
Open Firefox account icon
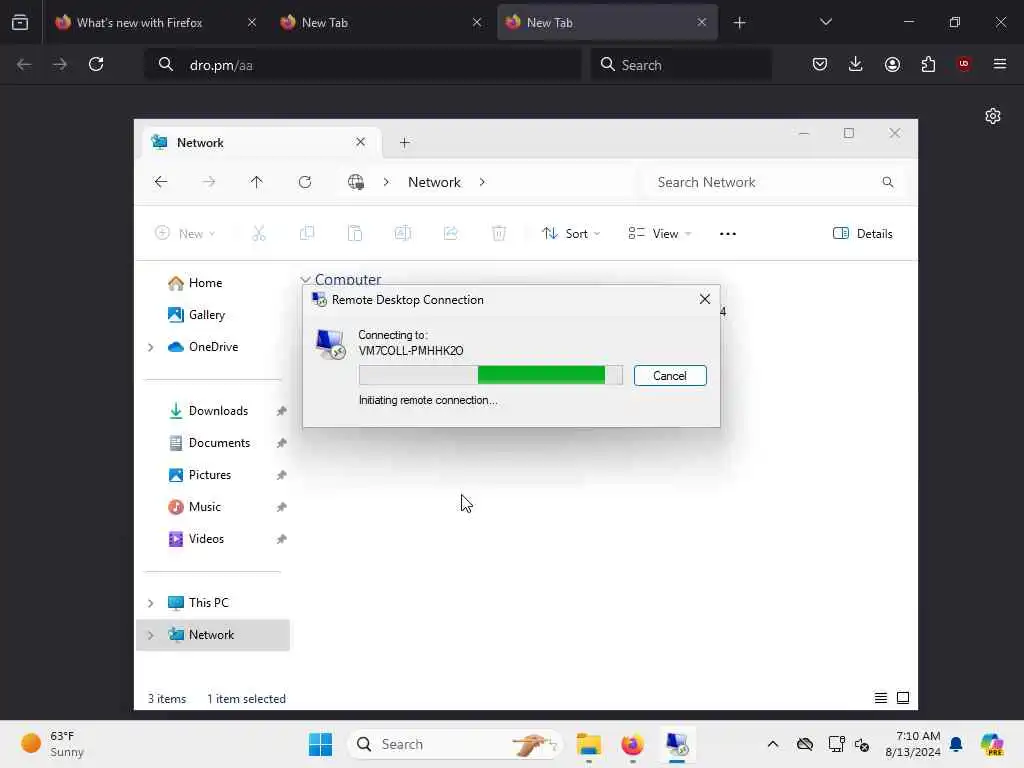(x=892, y=64)
